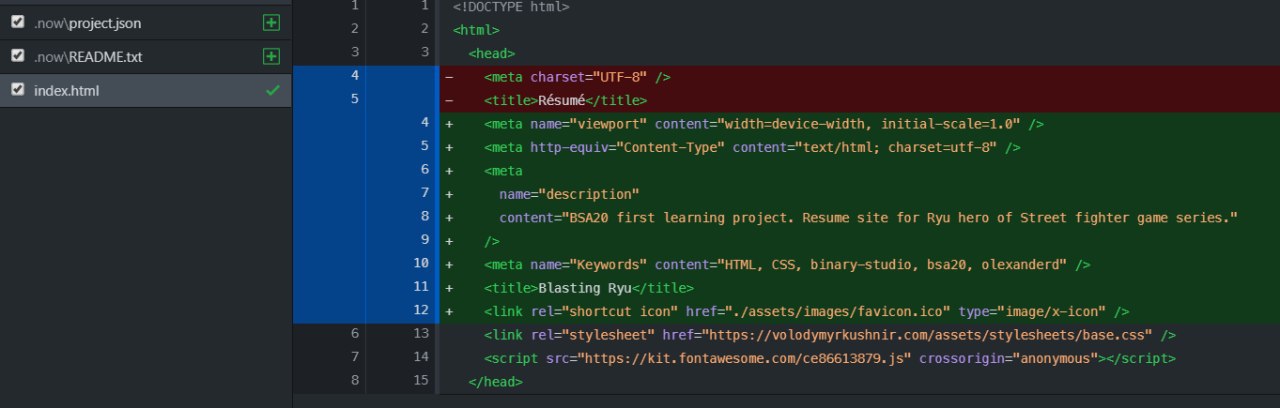Click the added closing /> line
The width and height of the screenshot is (1280, 408).
click(x=860, y=241)
